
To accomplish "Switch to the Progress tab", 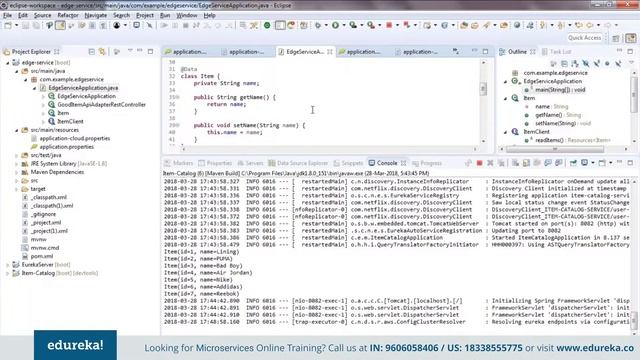I will 427,163.
